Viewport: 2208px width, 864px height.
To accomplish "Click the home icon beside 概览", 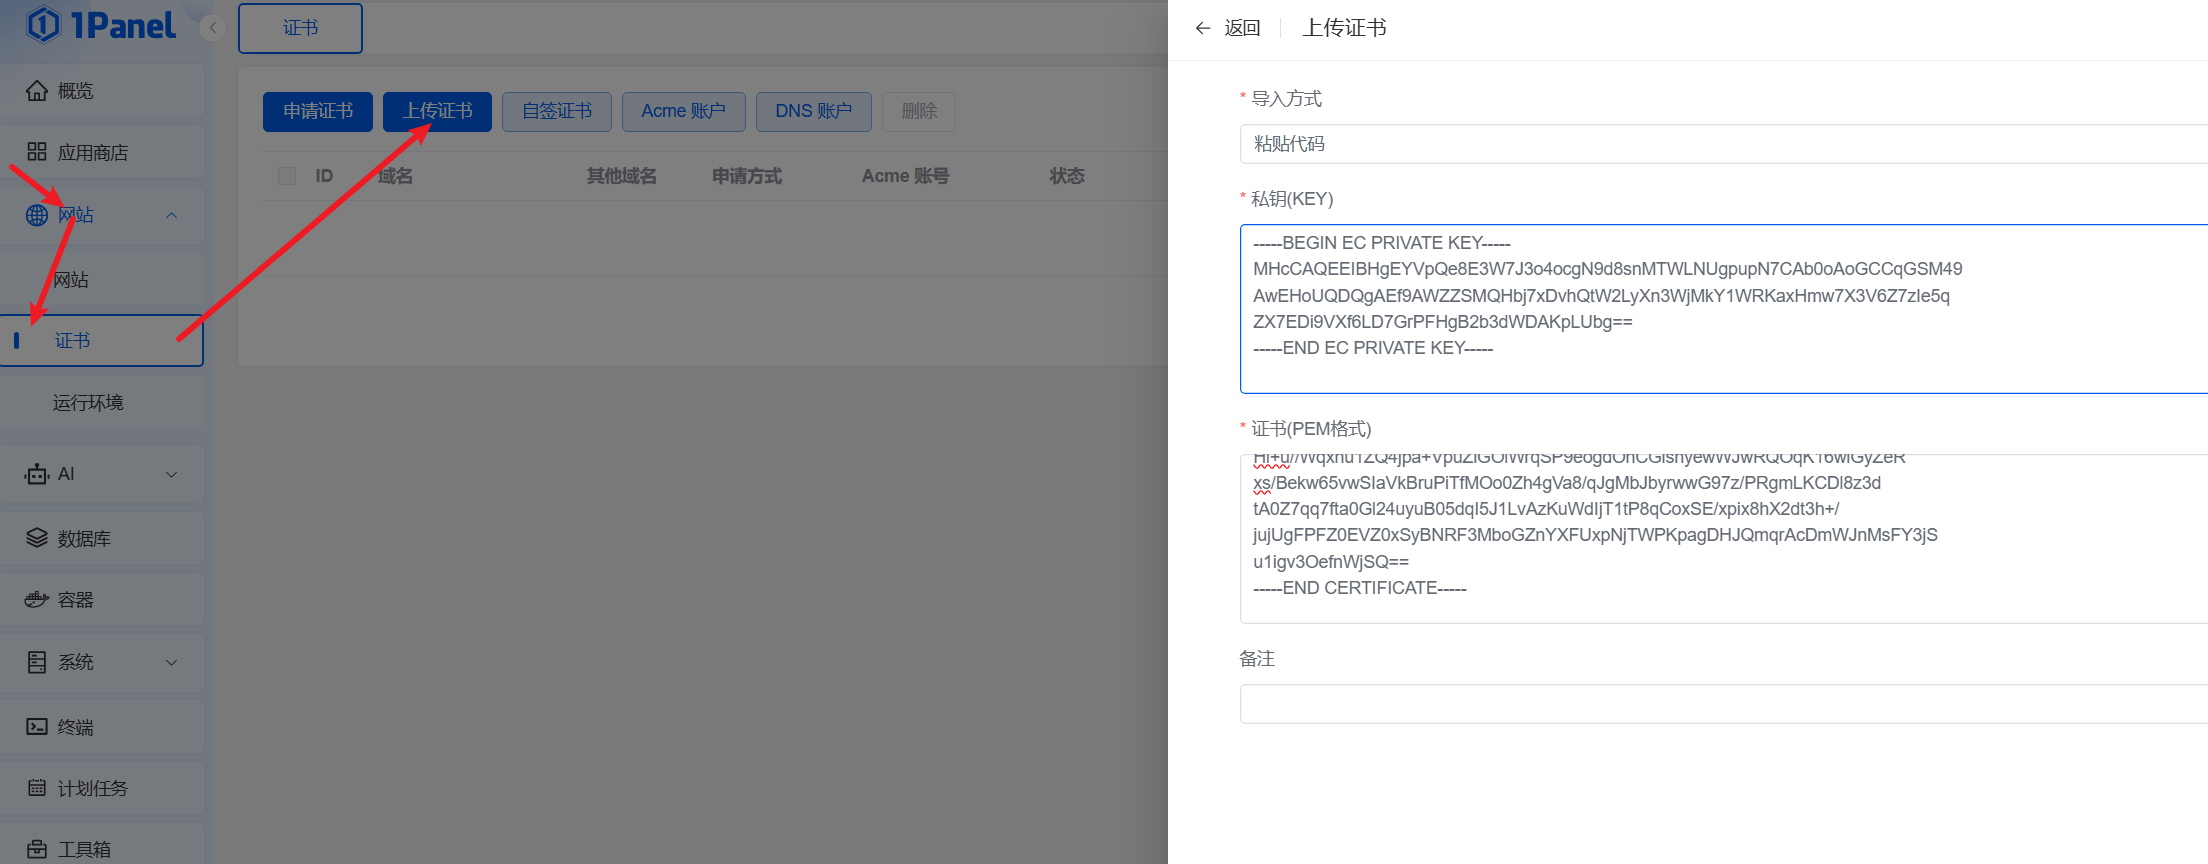I will pyautogui.click(x=37, y=91).
